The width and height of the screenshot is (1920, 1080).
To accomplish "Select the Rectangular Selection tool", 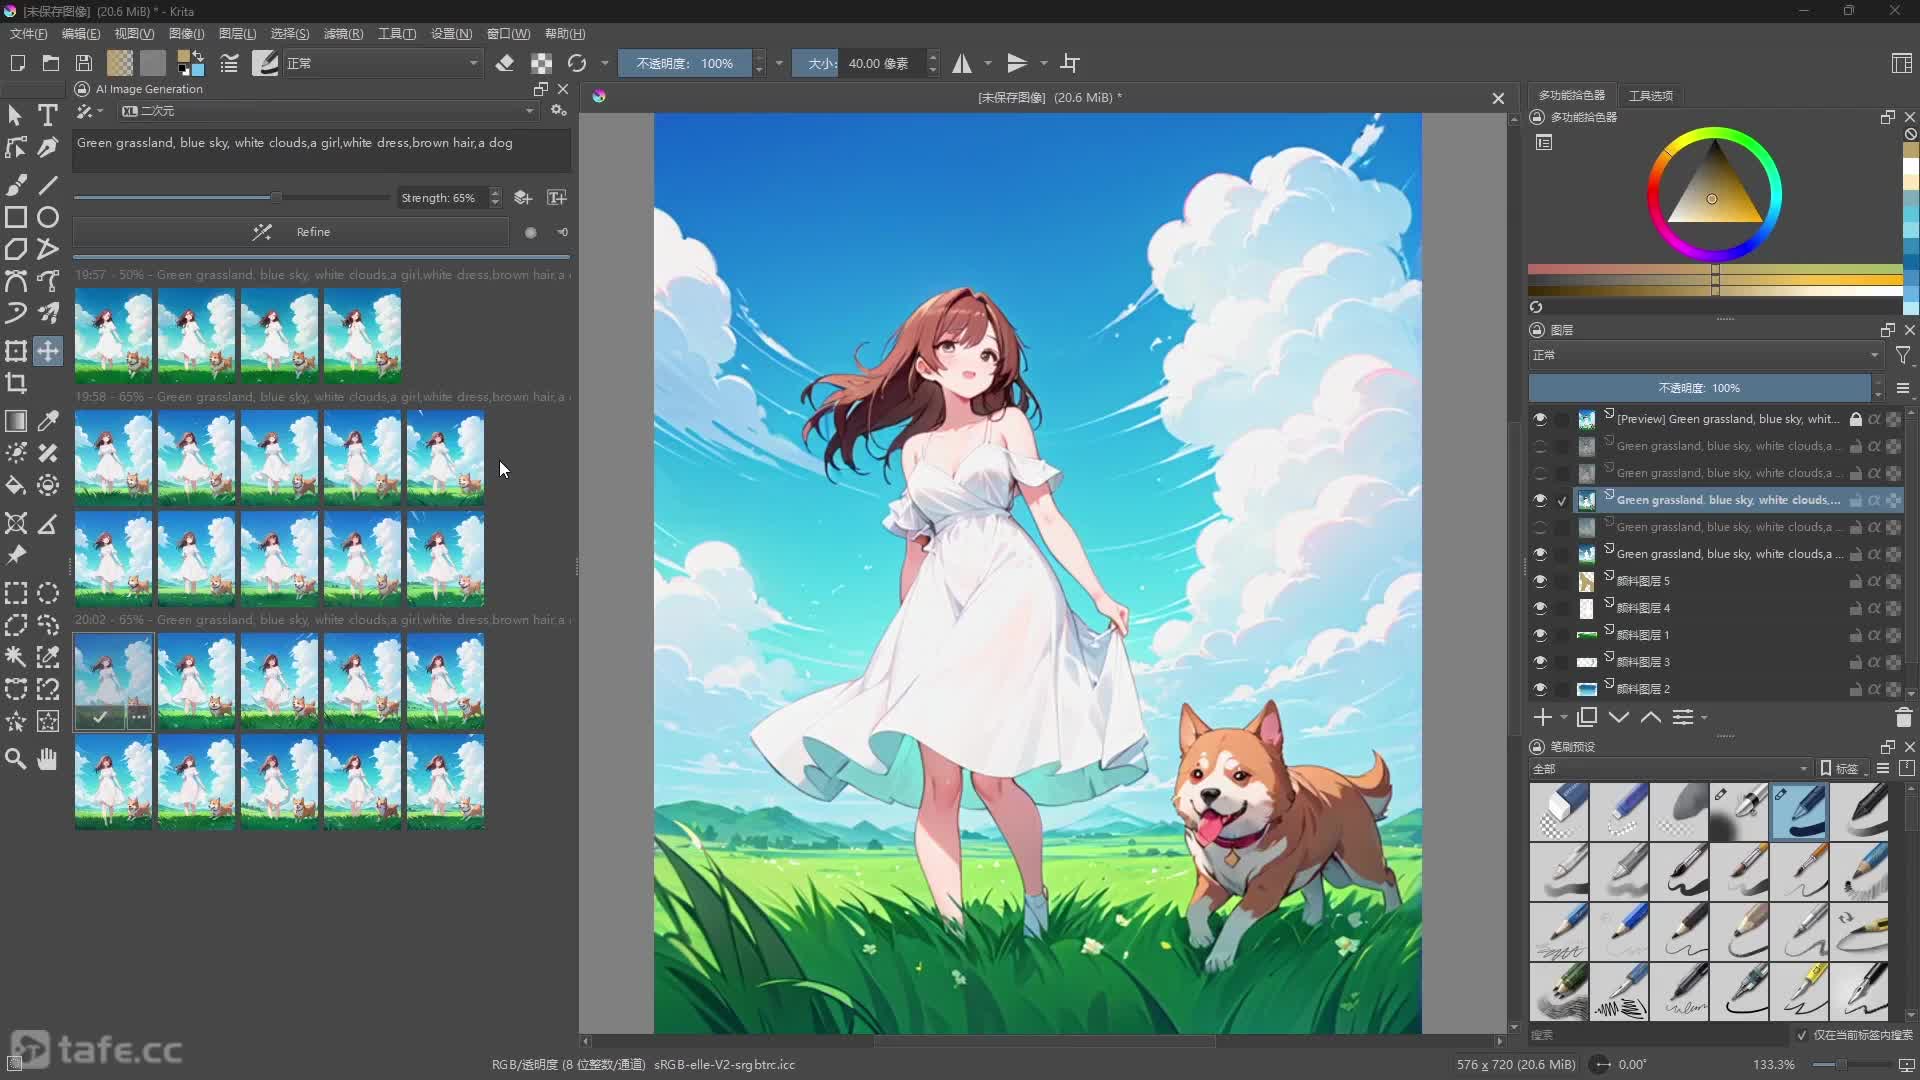I will click(16, 593).
